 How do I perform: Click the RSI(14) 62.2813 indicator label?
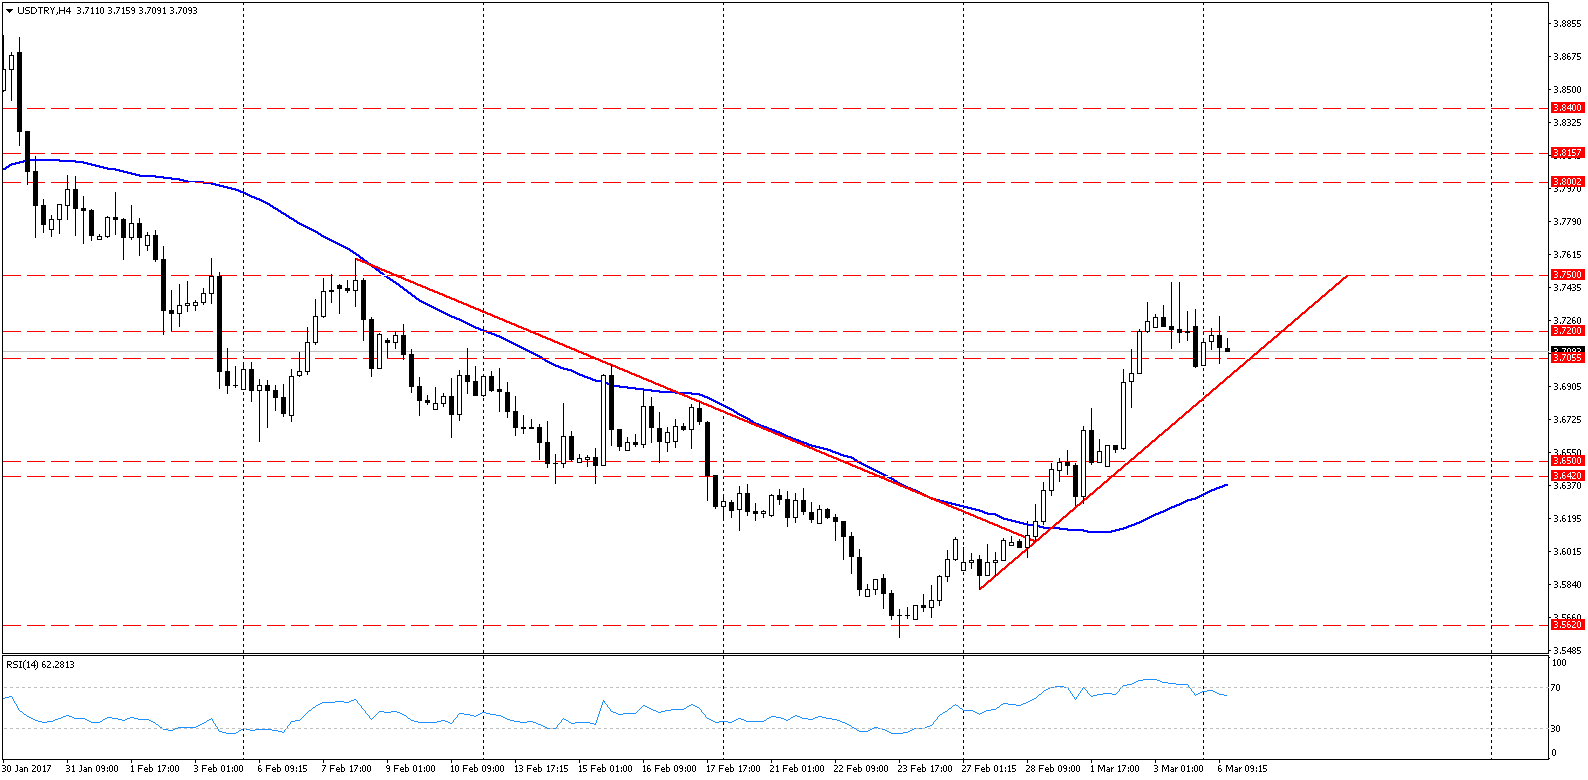(40, 664)
